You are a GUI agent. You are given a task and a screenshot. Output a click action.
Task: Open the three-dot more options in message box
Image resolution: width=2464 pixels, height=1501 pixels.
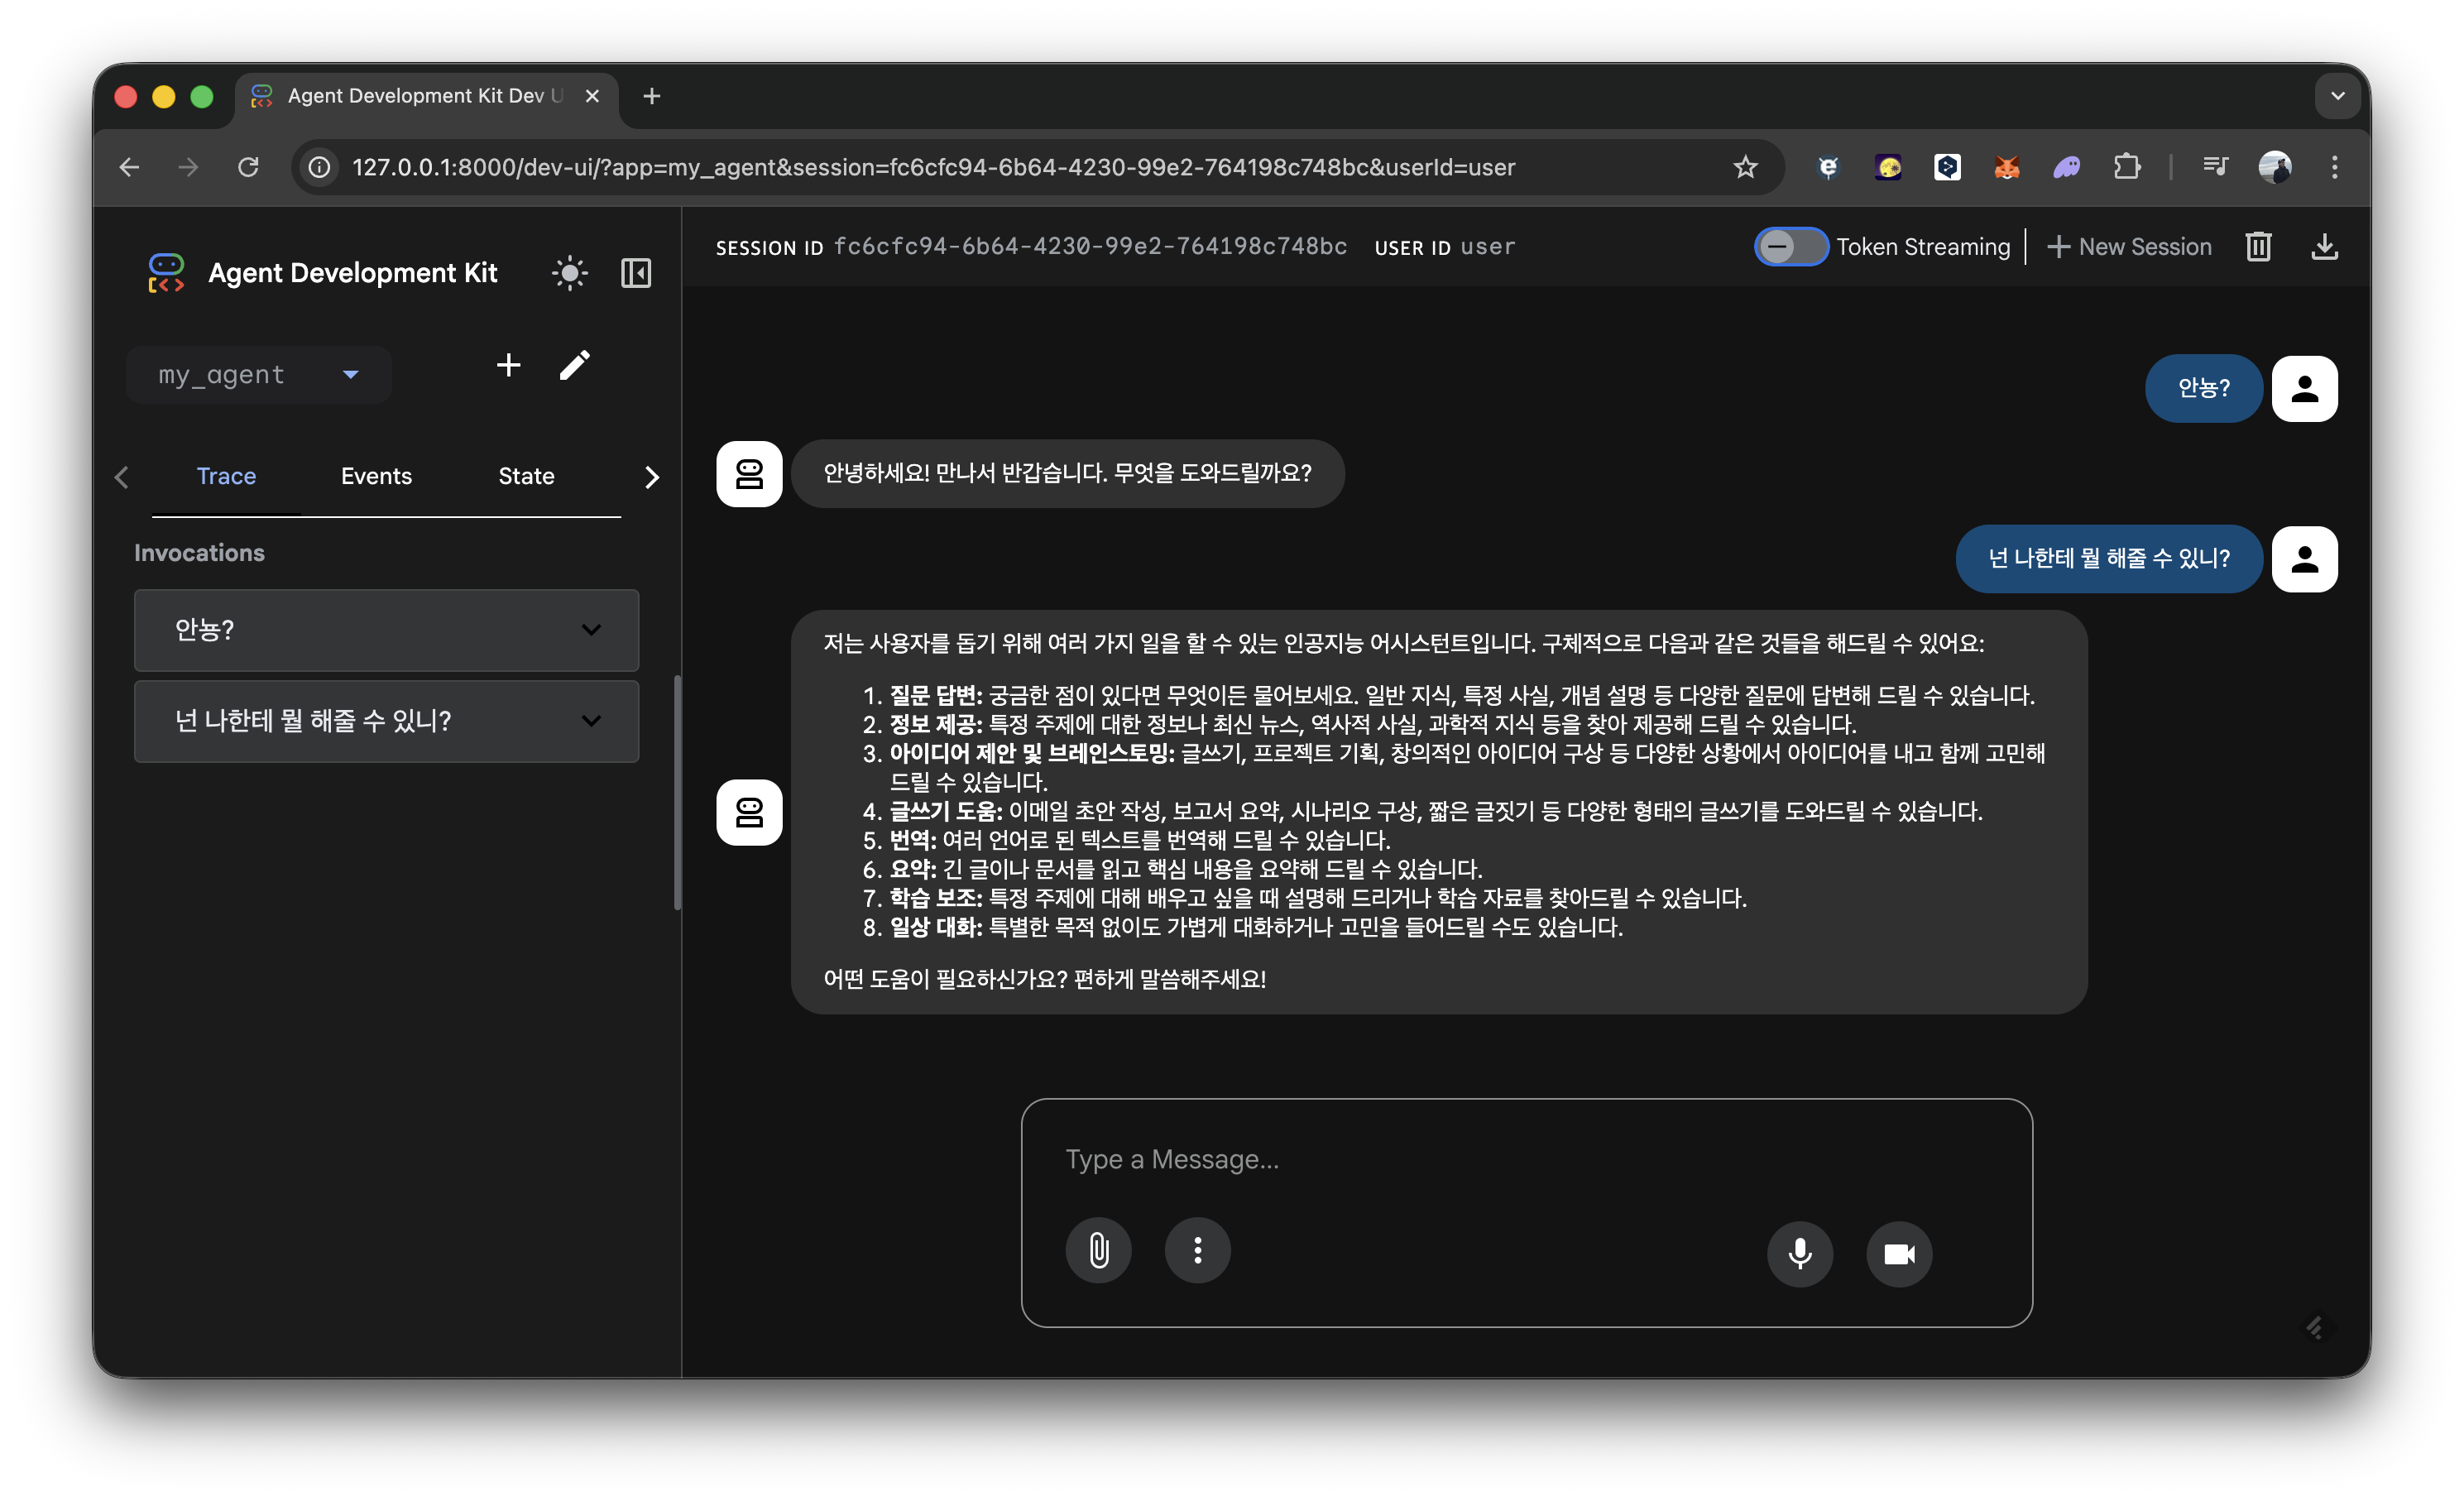[x=1197, y=1250]
